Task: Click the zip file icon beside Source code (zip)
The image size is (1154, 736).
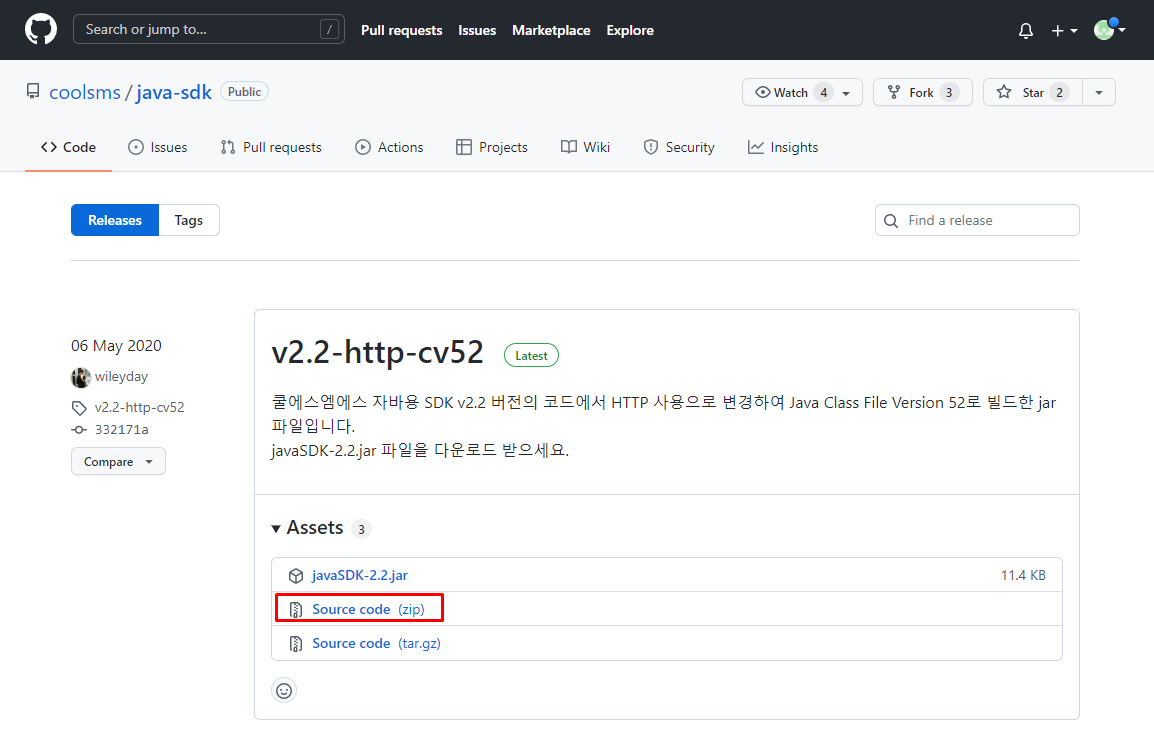Action: point(296,609)
